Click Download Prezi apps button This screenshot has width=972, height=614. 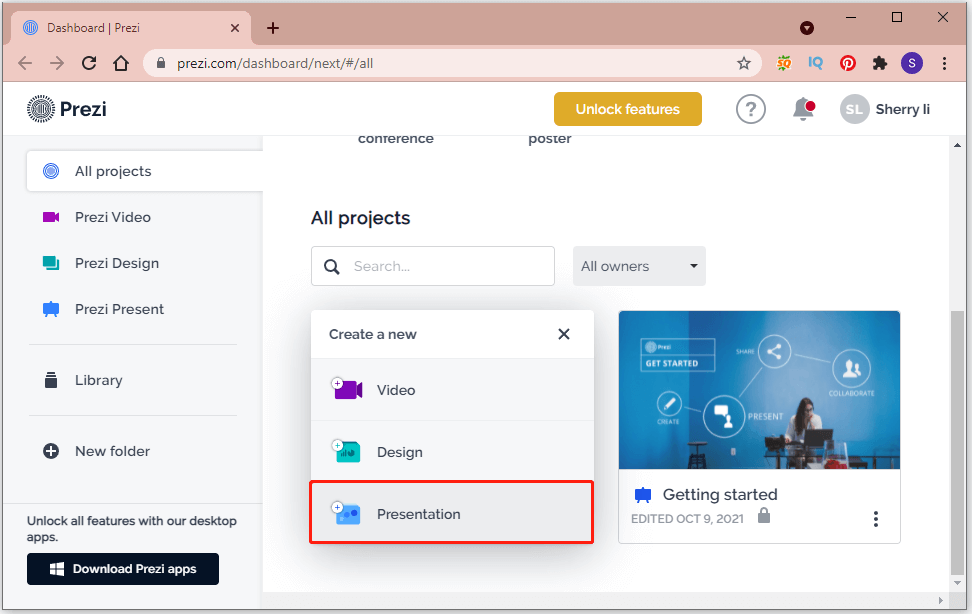[x=123, y=569]
